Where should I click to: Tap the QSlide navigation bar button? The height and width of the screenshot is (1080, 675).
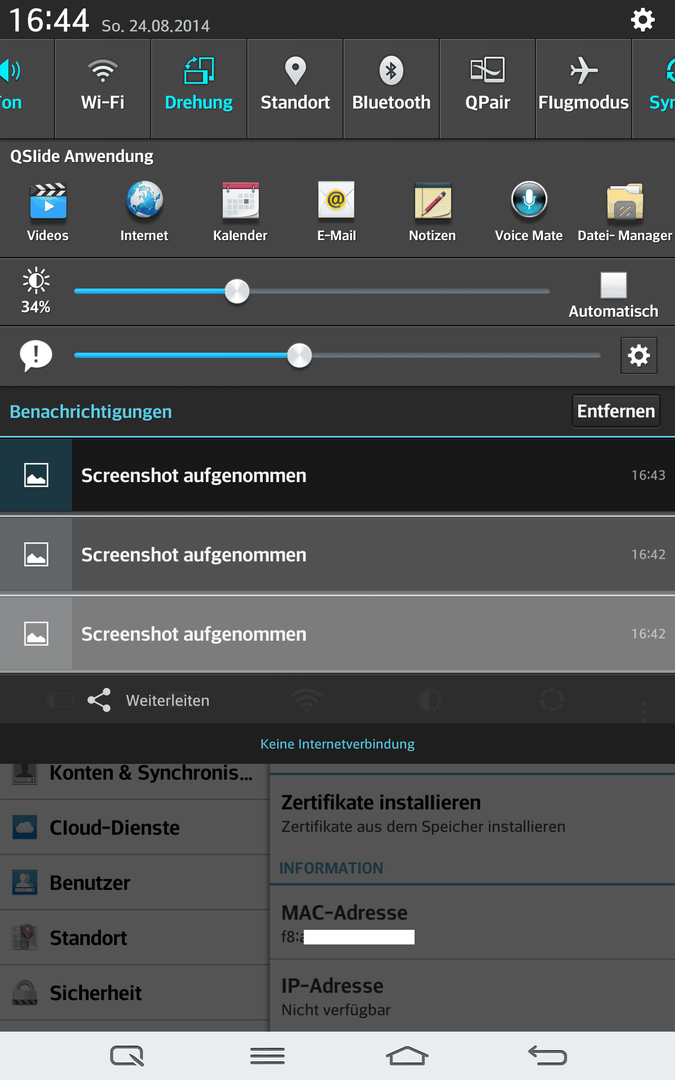point(127,1055)
